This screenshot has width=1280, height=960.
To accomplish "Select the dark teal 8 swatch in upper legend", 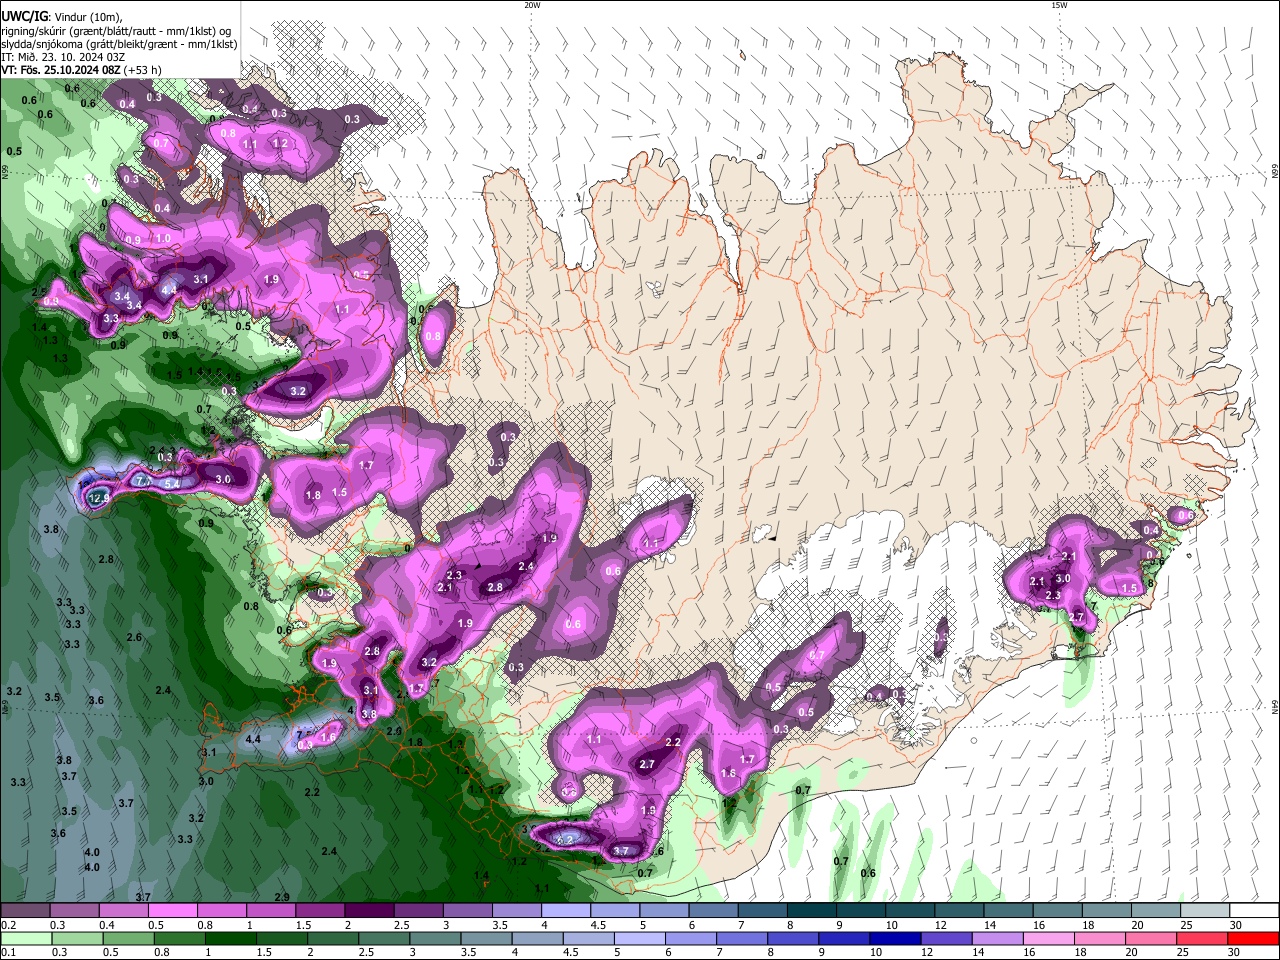I will click(811, 911).
